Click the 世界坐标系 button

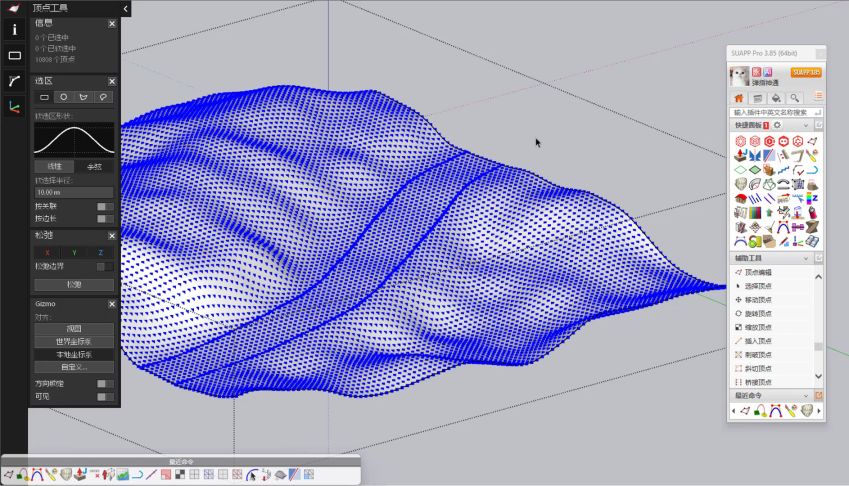(x=74, y=341)
